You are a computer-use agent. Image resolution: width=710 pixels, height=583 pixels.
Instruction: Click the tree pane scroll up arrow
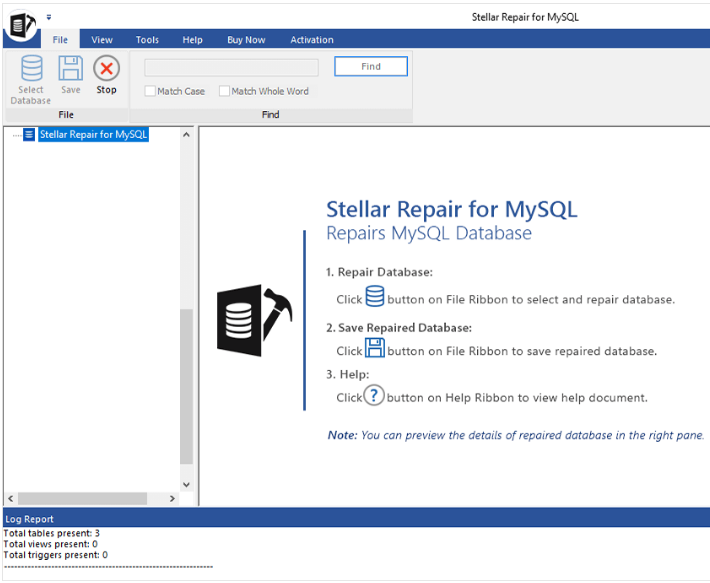186,134
